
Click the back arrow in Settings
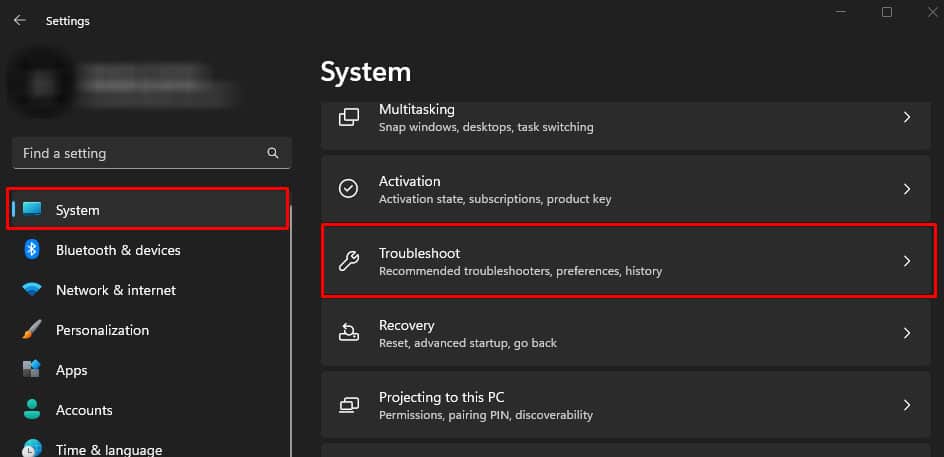[x=20, y=20]
